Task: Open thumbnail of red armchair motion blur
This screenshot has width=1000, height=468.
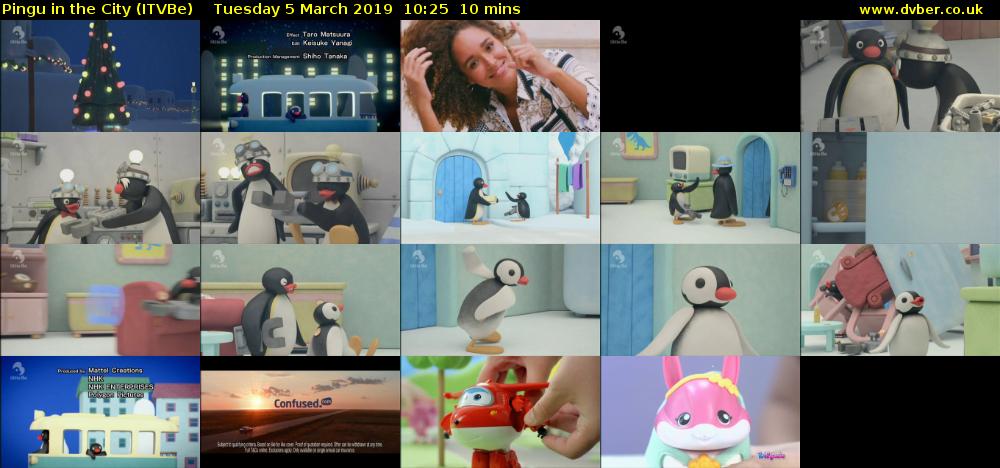Action: pyautogui.click(x=100, y=300)
